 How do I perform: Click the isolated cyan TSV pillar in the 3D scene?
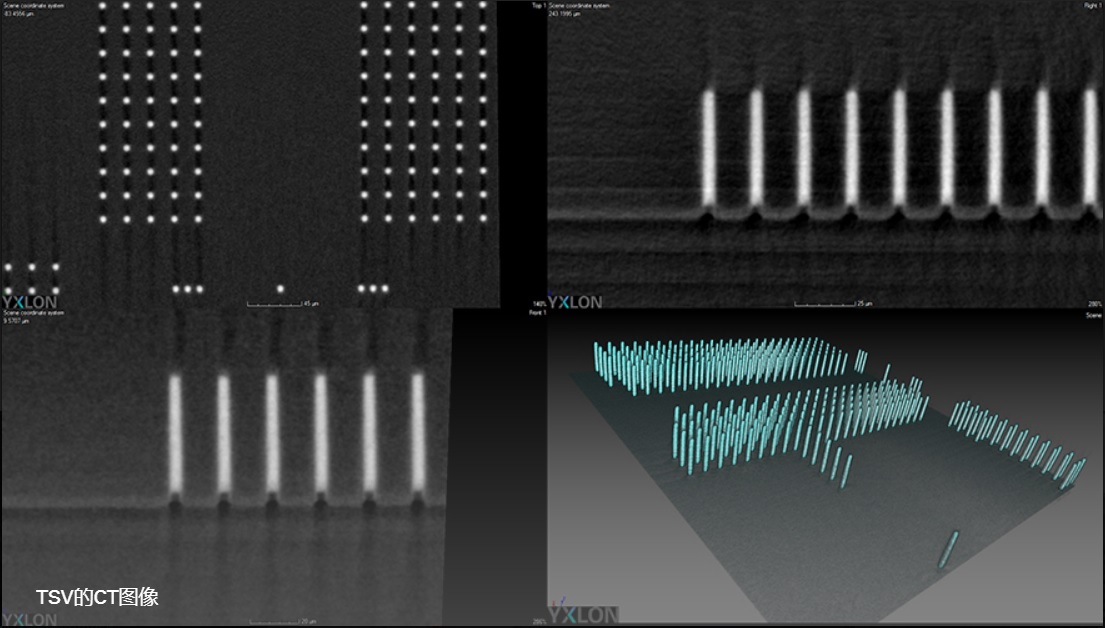click(x=947, y=549)
